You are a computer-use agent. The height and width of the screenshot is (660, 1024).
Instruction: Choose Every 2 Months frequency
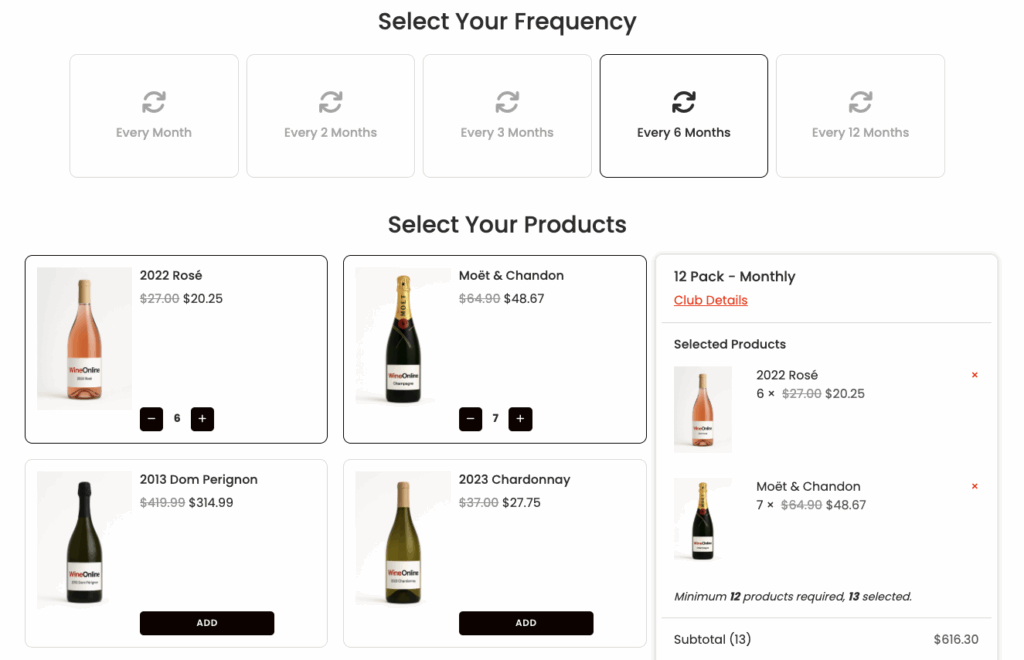click(331, 116)
